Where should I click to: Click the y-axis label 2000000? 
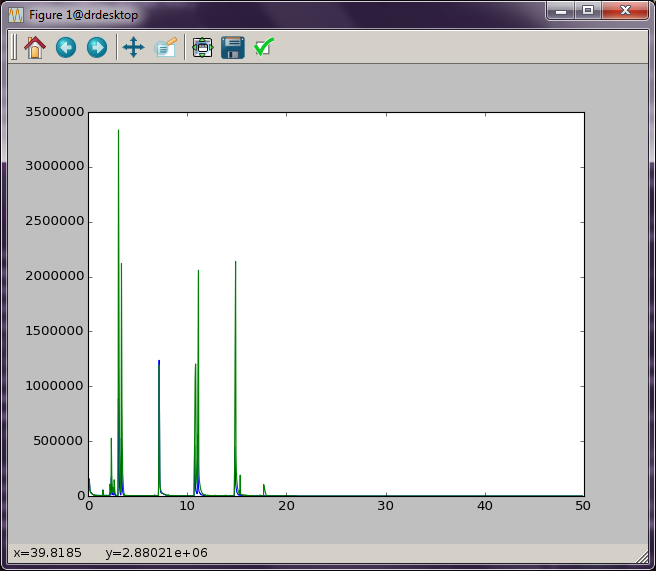point(55,276)
